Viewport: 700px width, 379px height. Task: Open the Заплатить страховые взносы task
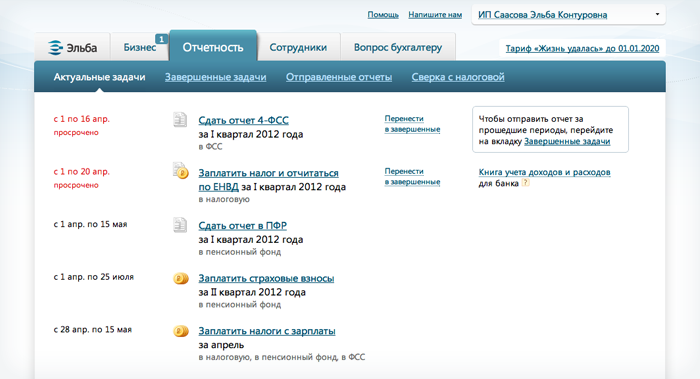[266, 278]
